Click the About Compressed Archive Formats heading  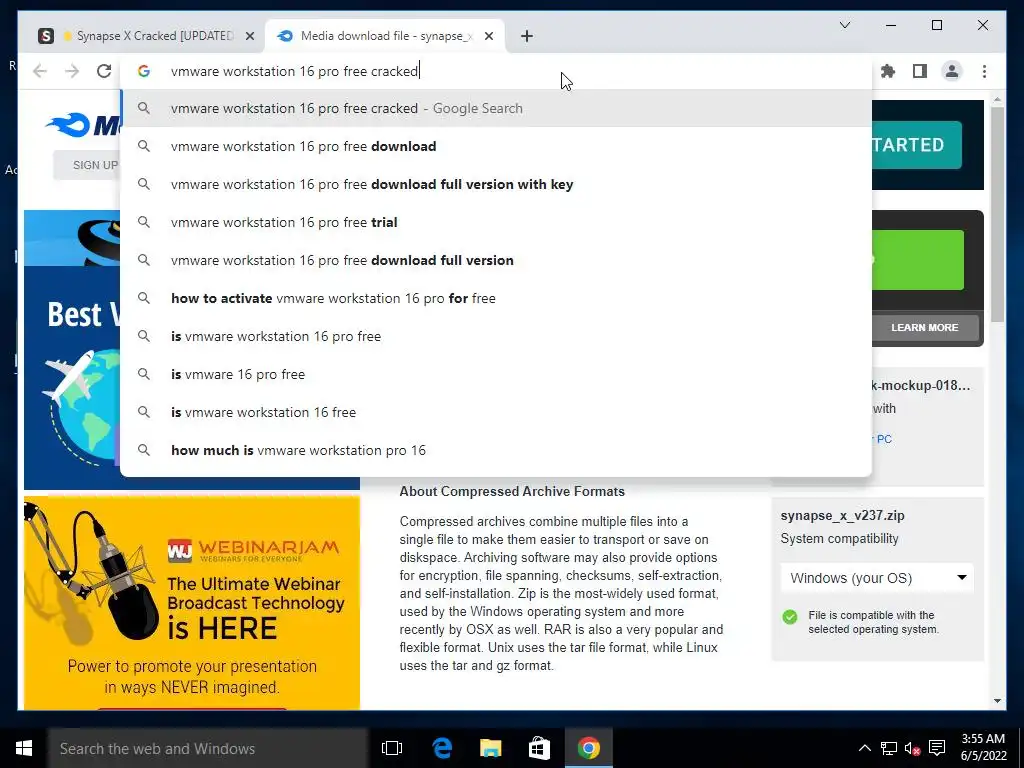tap(512, 491)
